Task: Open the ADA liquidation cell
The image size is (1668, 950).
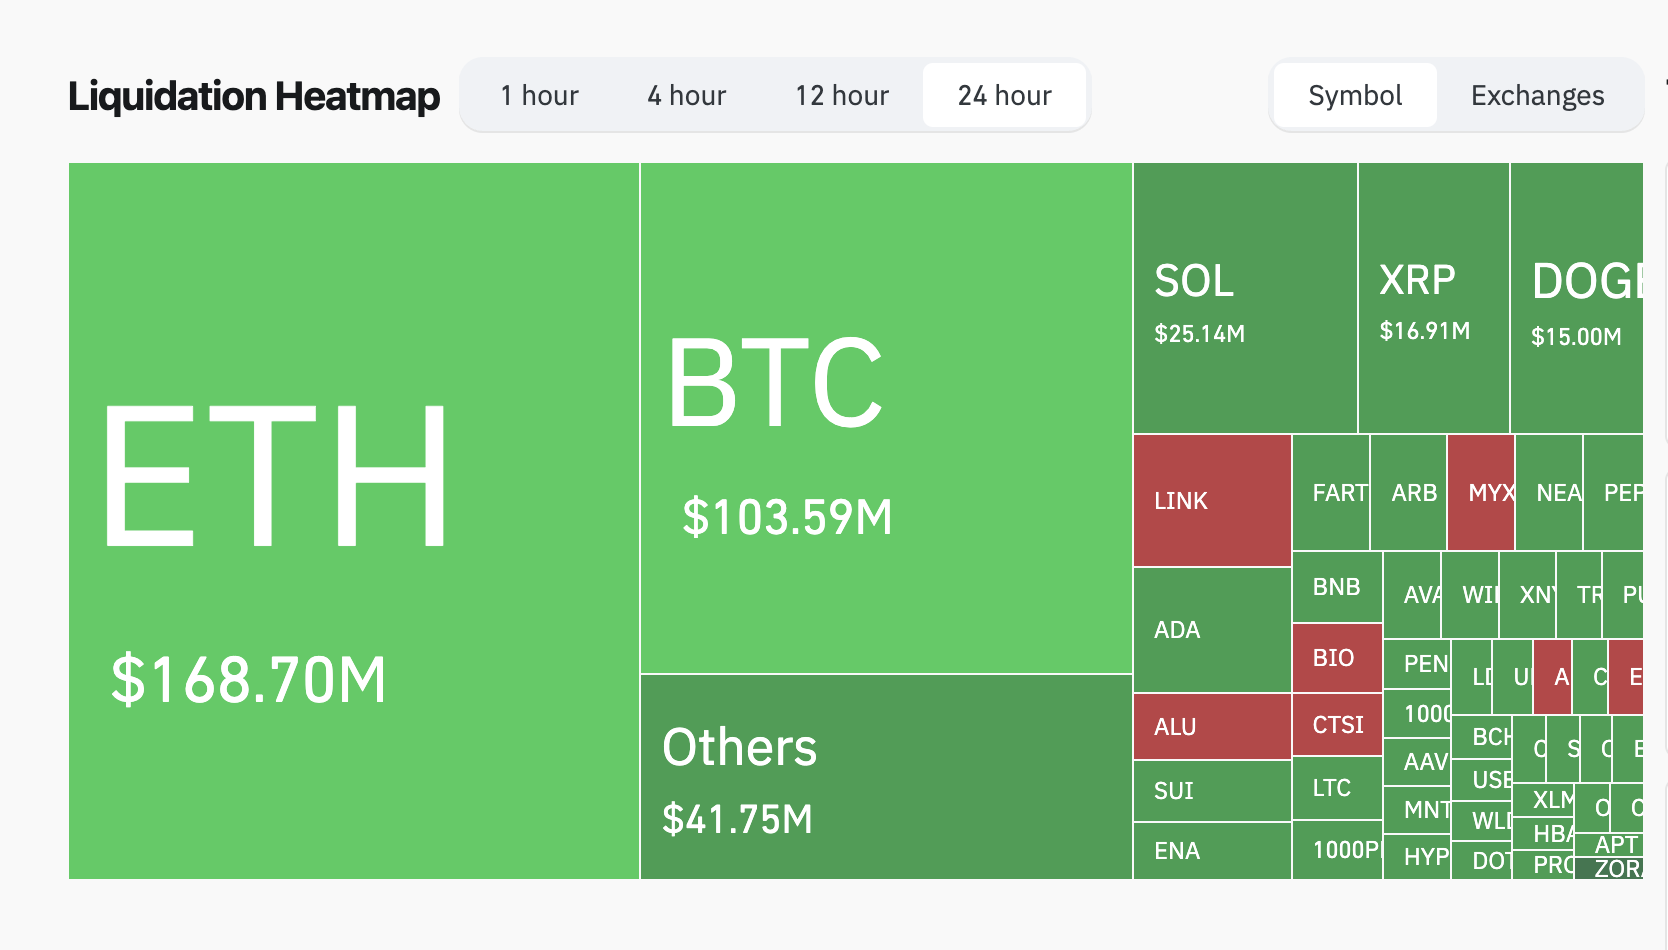Action: [x=1210, y=630]
